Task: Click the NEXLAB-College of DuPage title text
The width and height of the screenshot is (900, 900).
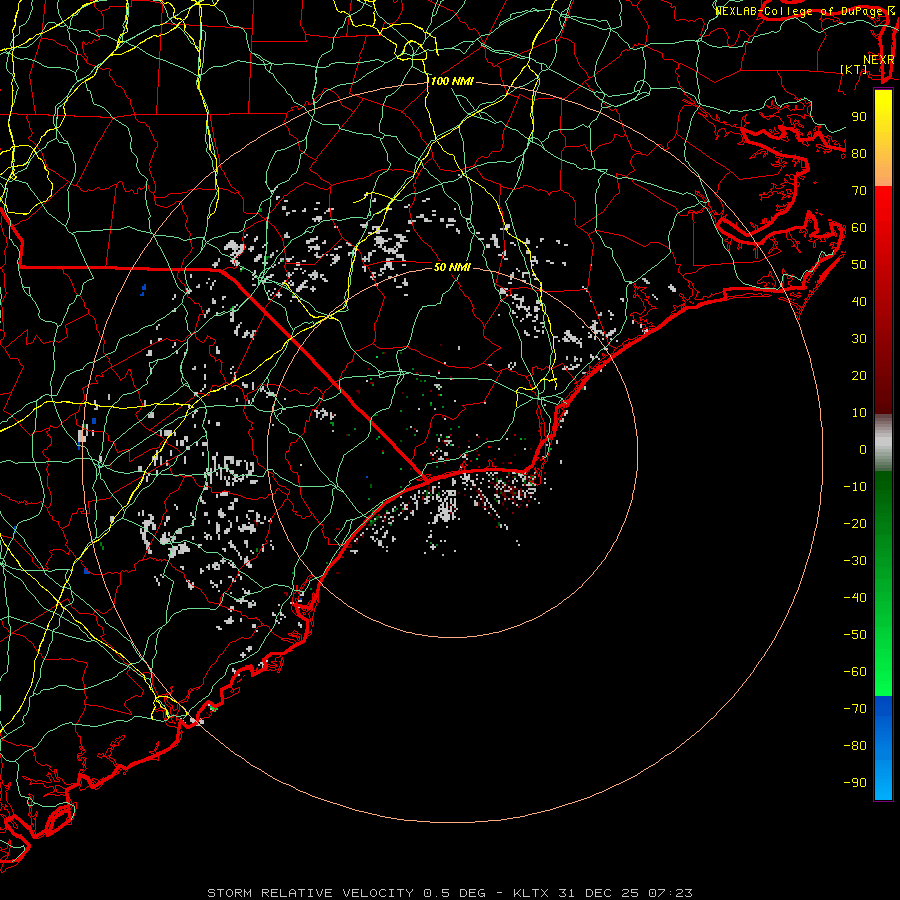Action: pos(804,11)
